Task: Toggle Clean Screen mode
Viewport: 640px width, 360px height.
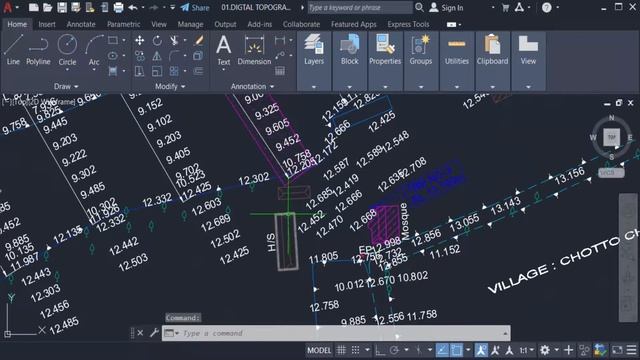Action: point(617,350)
